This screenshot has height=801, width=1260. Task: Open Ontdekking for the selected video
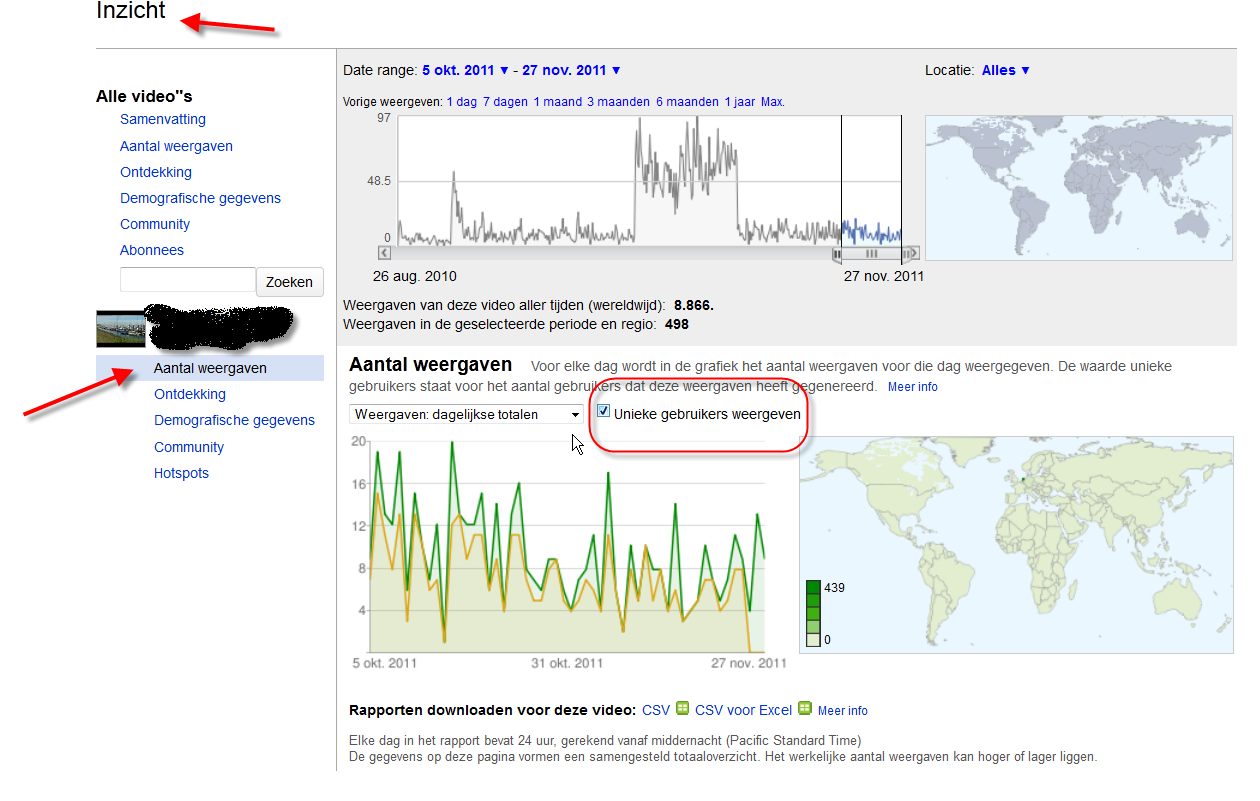point(190,394)
